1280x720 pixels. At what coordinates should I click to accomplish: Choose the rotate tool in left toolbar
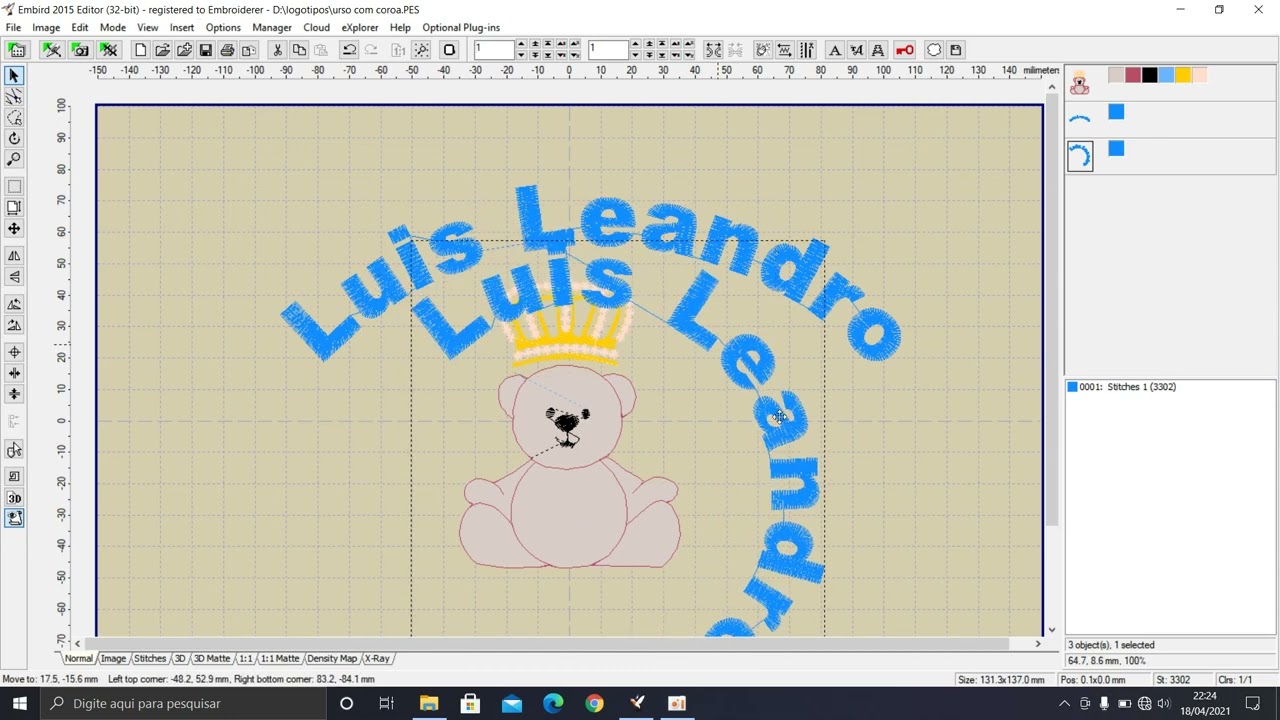click(14, 139)
